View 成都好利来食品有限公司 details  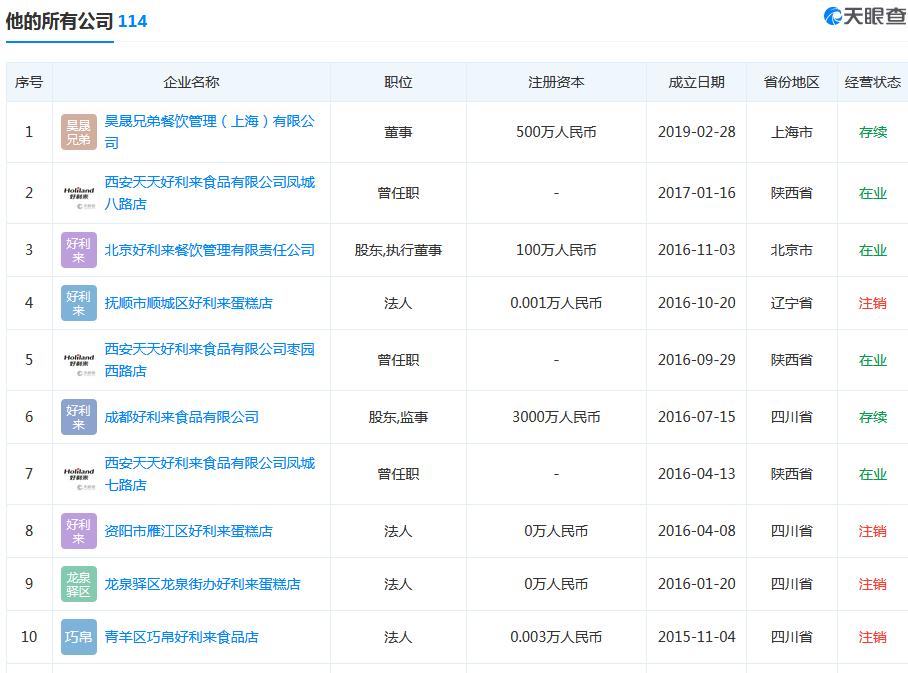[181, 417]
